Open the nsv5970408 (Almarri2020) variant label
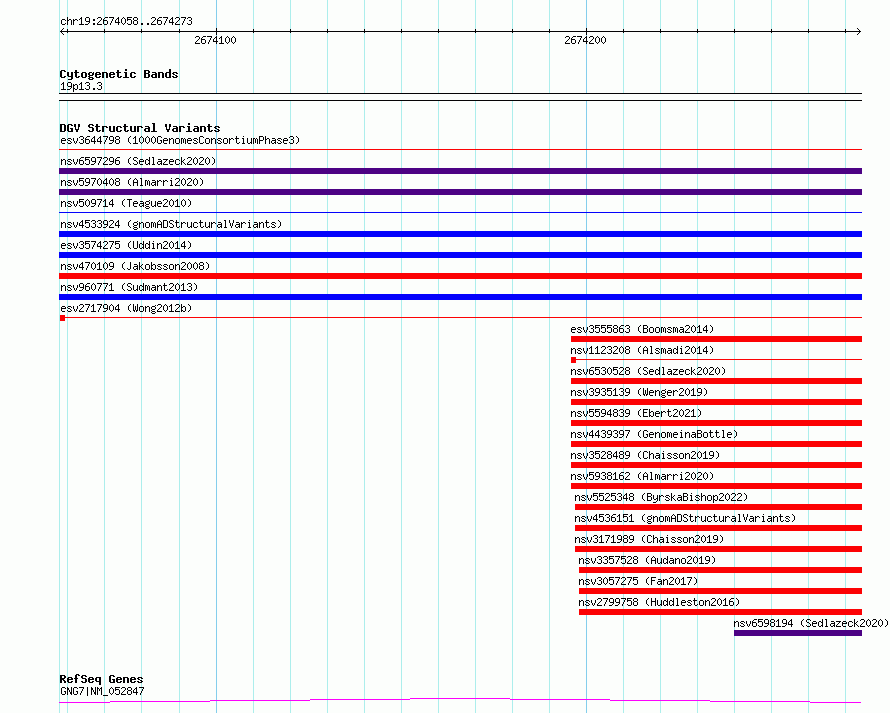The width and height of the screenshot is (890, 713). [x=132, y=182]
